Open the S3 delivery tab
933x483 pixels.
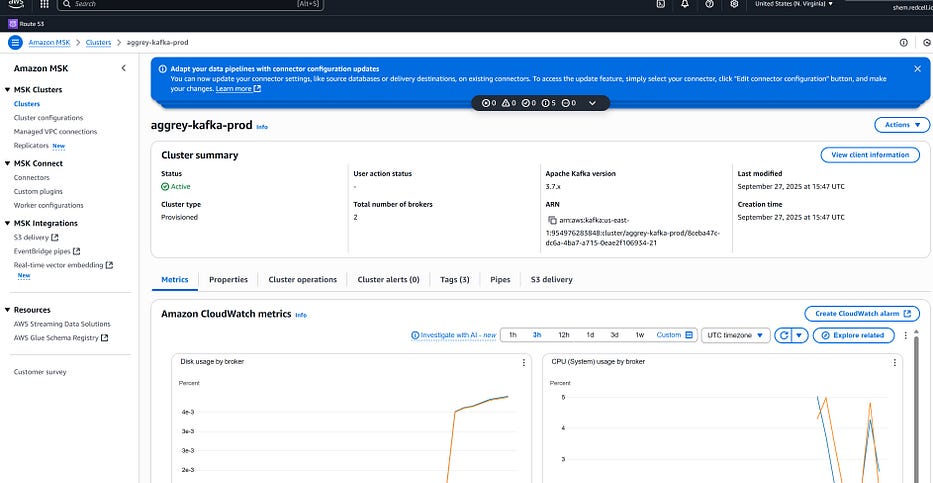pos(552,280)
